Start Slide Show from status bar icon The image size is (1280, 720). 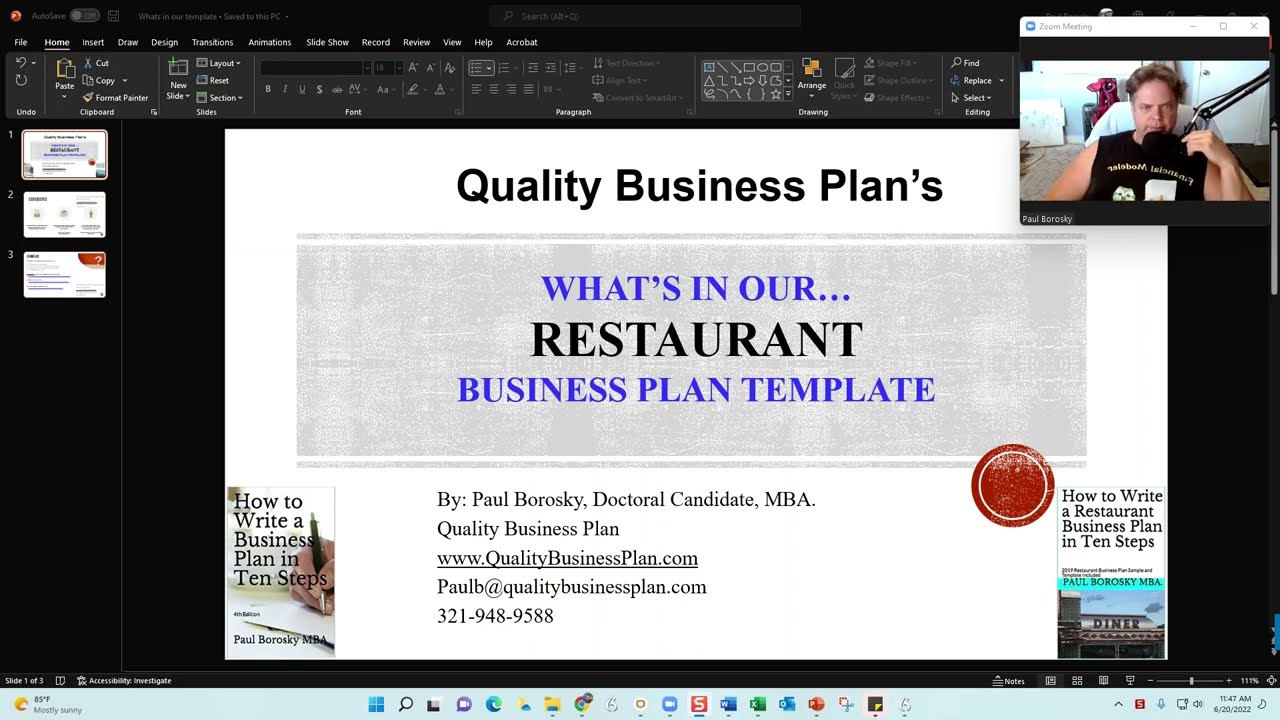pyautogui.click(x=1130, y=680)
